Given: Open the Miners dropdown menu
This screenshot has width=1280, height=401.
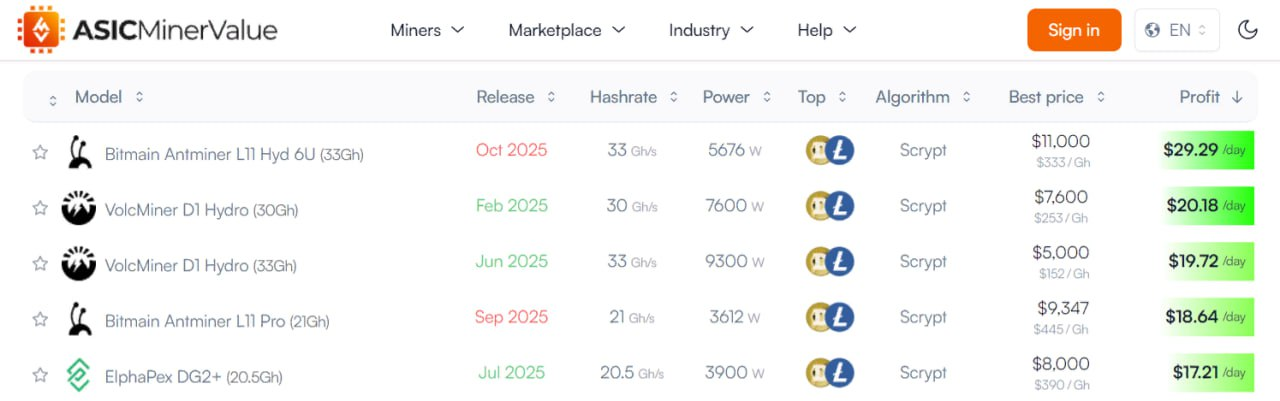Looking at the screenshot, I should click(x=428, y=30).
